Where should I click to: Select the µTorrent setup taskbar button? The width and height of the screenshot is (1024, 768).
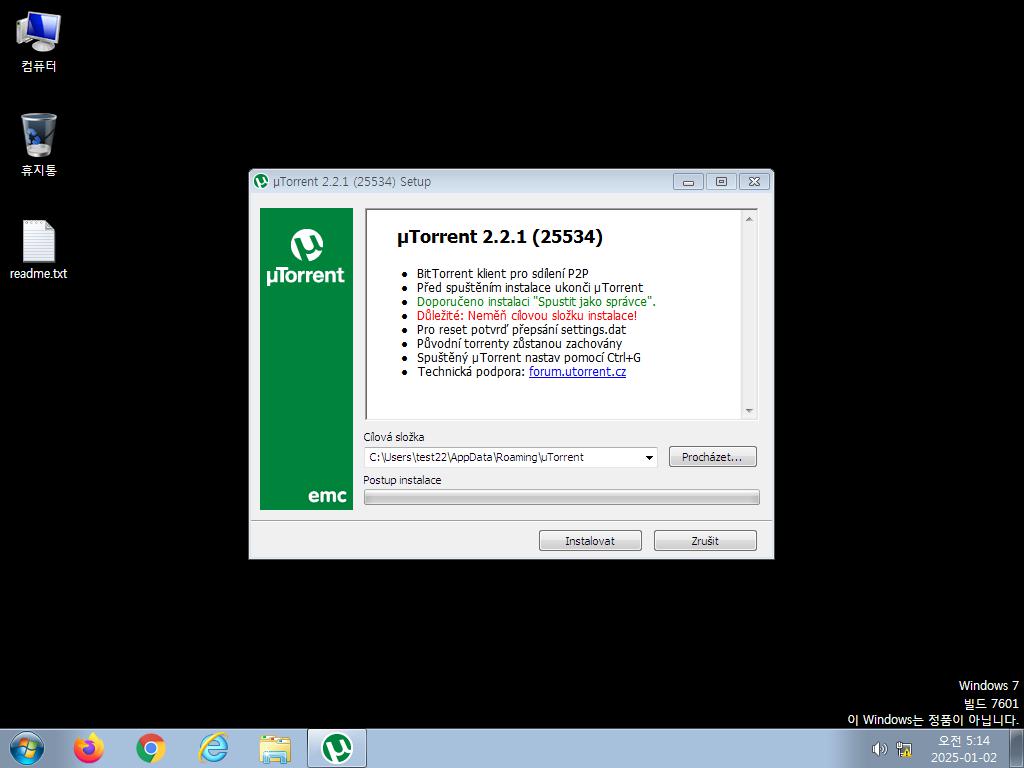pyautogui.click(x=337, y=748)
